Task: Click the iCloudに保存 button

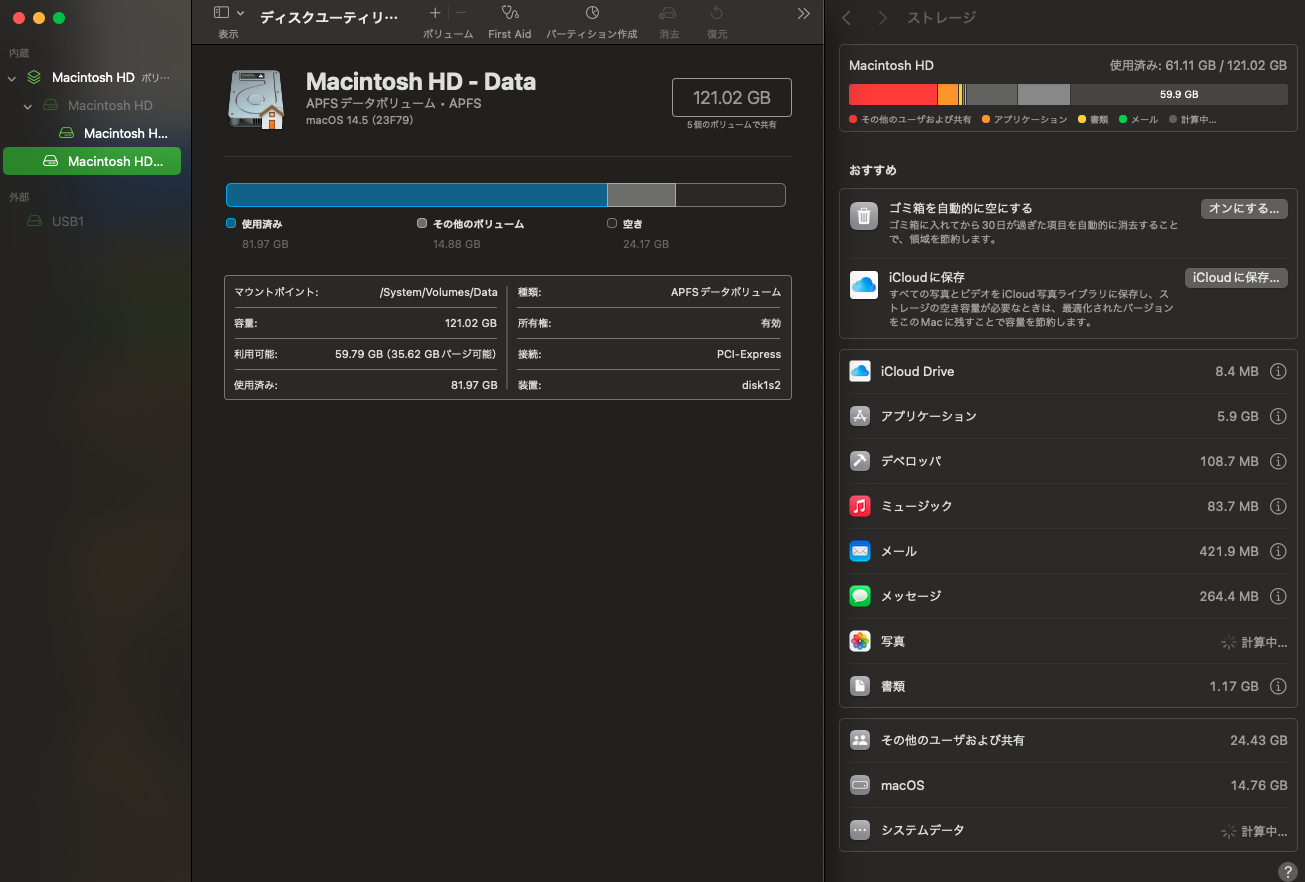Action: [1235, 278]
